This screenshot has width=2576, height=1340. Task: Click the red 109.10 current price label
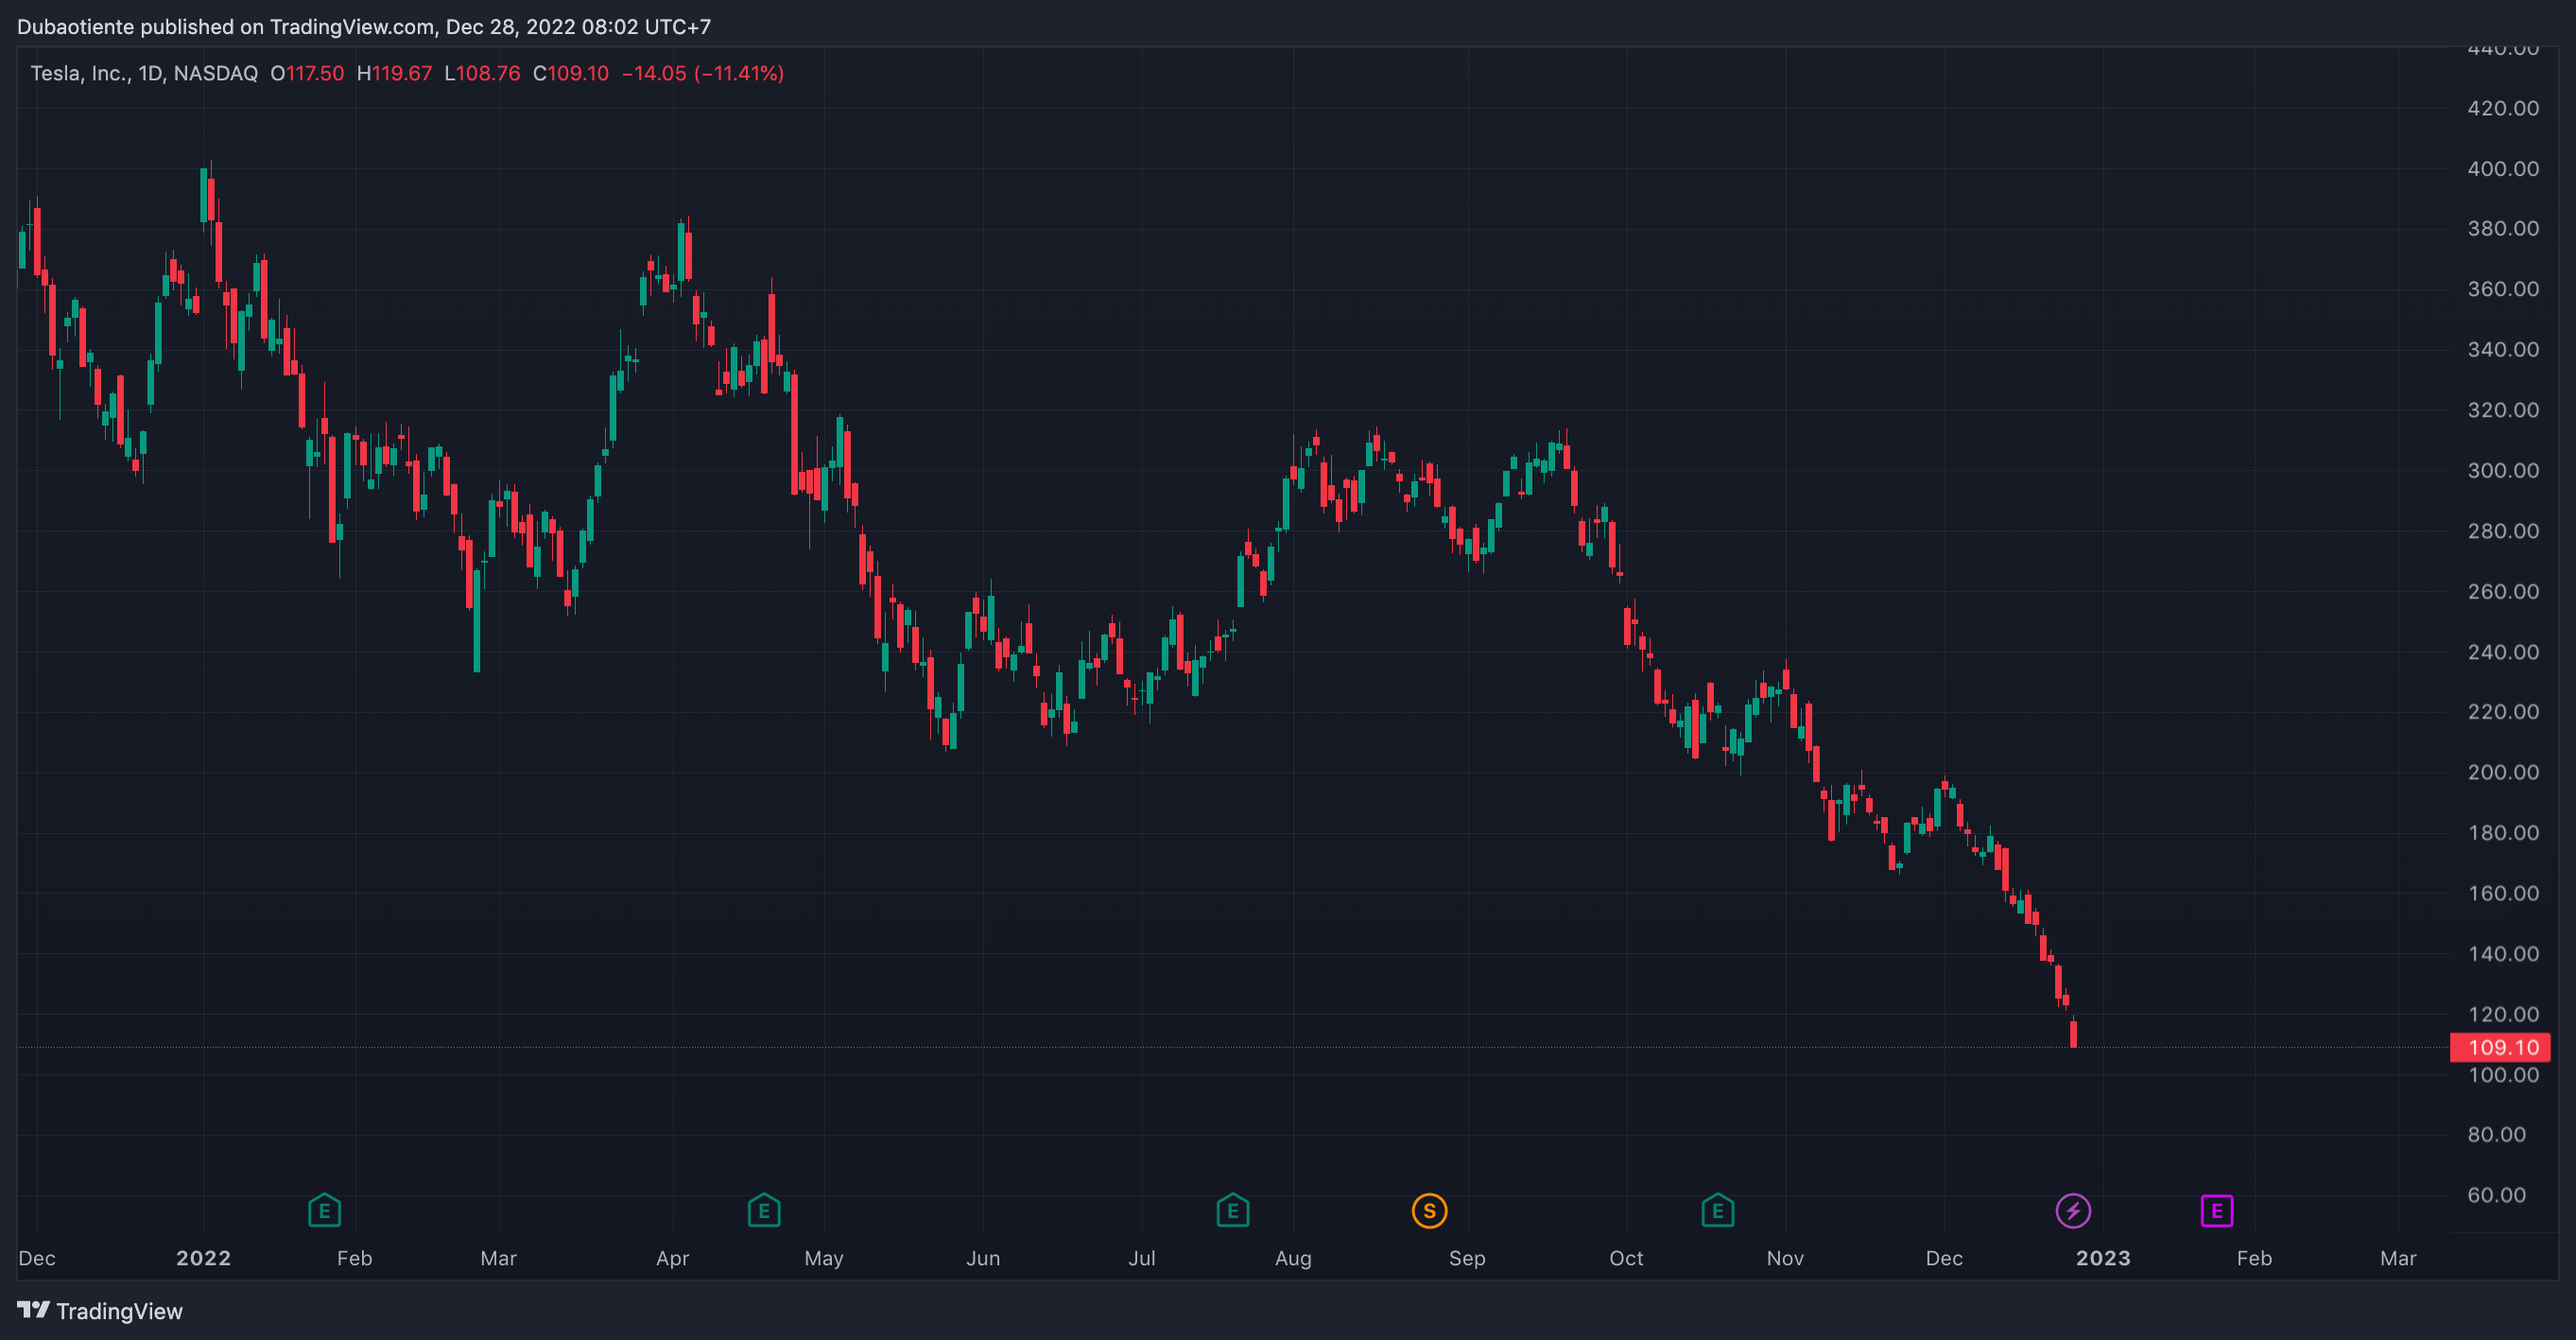coord(2501,1047)
